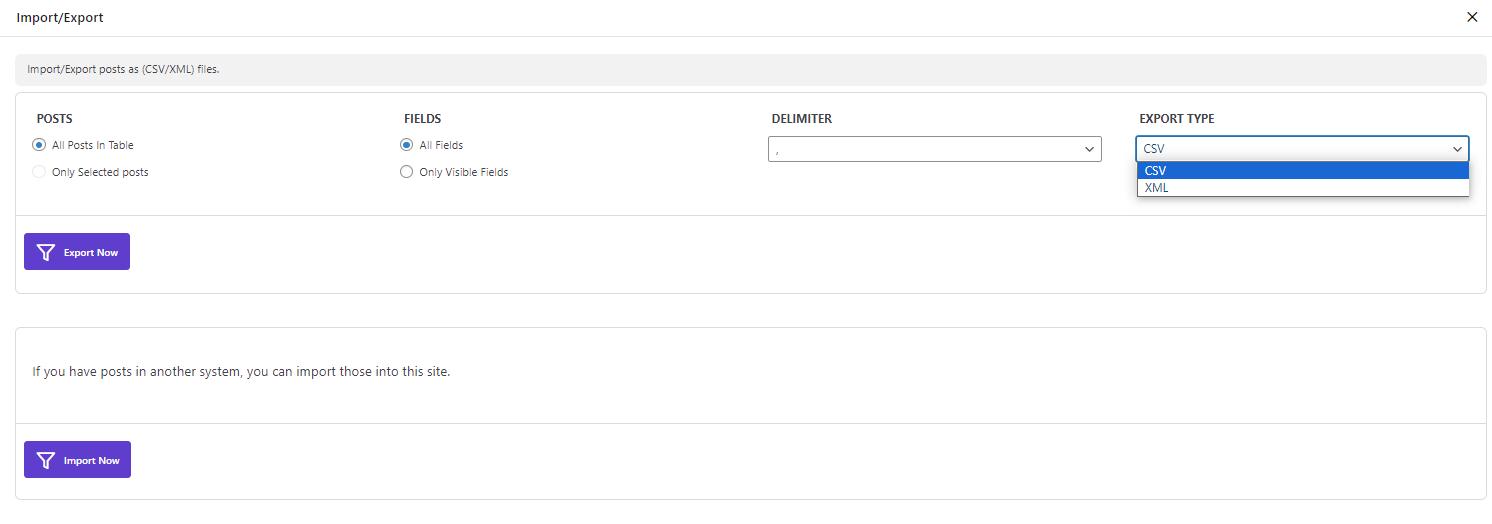Click the chevron arrow of Export Type field
The image size is (1492, 524).
click(x=1457, y=149)
